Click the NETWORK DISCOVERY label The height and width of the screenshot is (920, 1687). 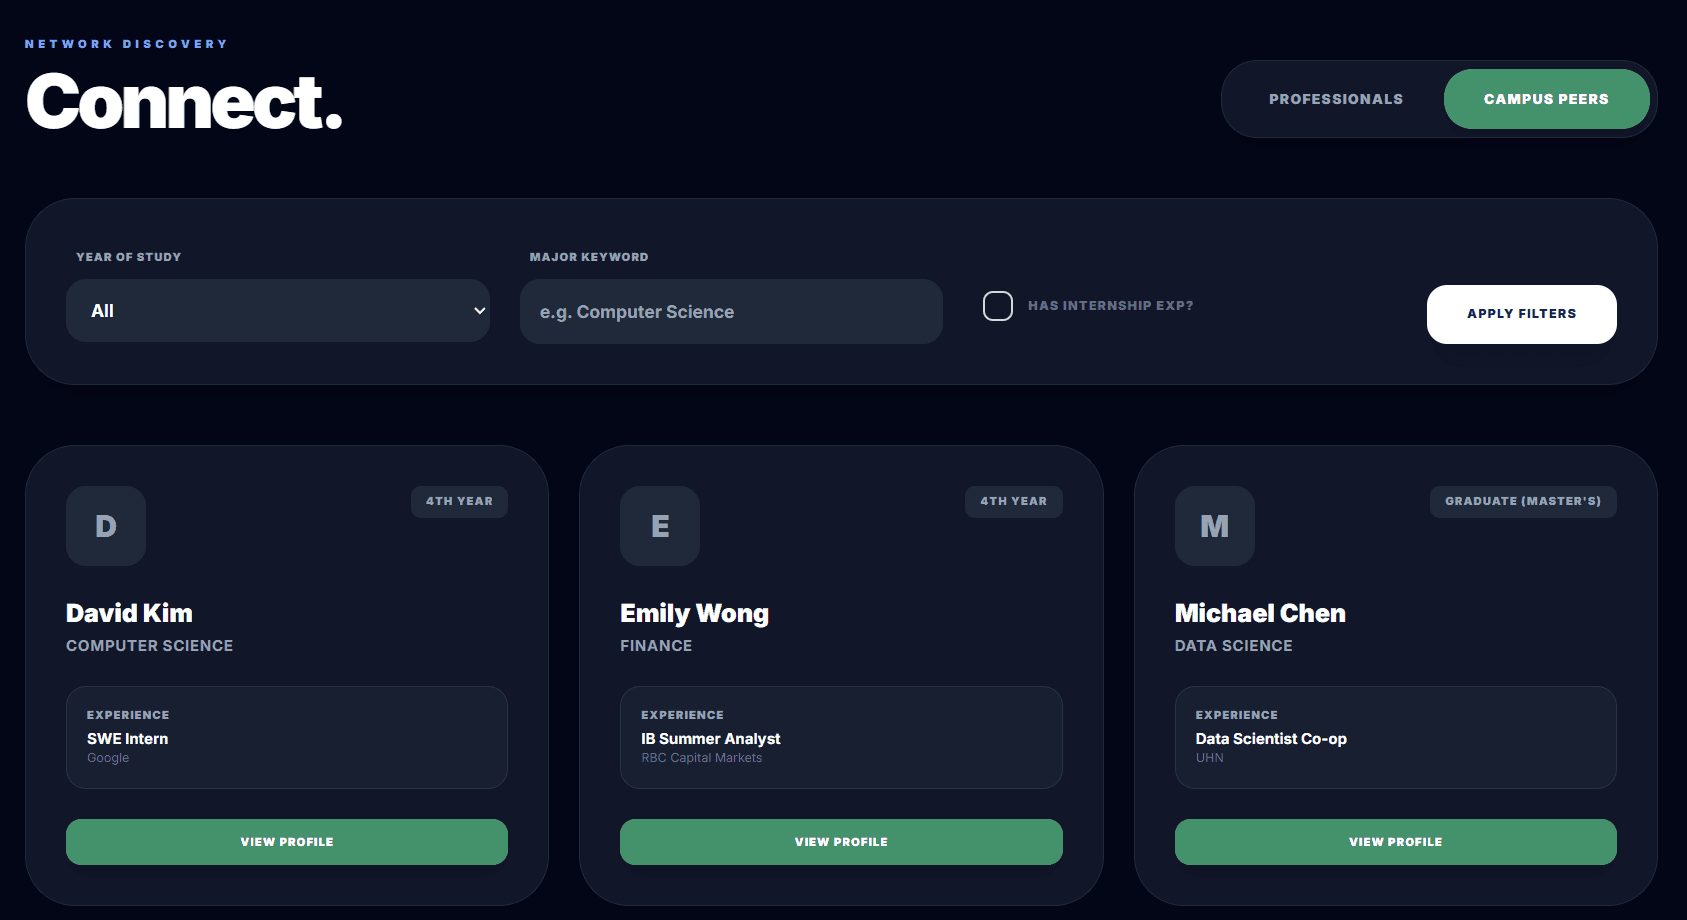[126, 43]
